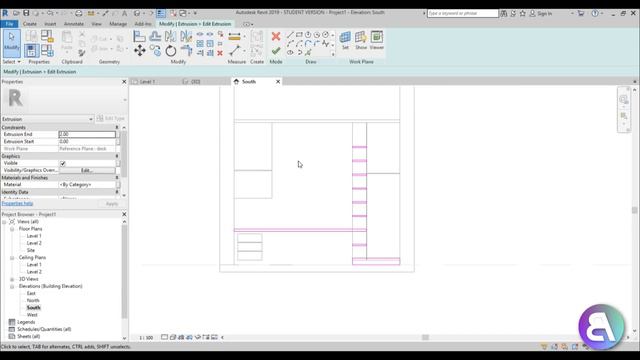
Task: Click the Mirror - Pick Axis tool
Action: coord(171,36)
